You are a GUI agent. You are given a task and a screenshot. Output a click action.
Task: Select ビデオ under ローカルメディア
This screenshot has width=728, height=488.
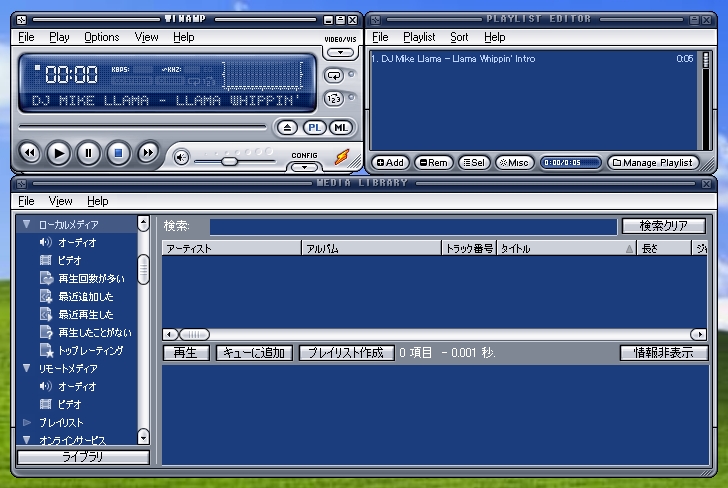[70, 260]
